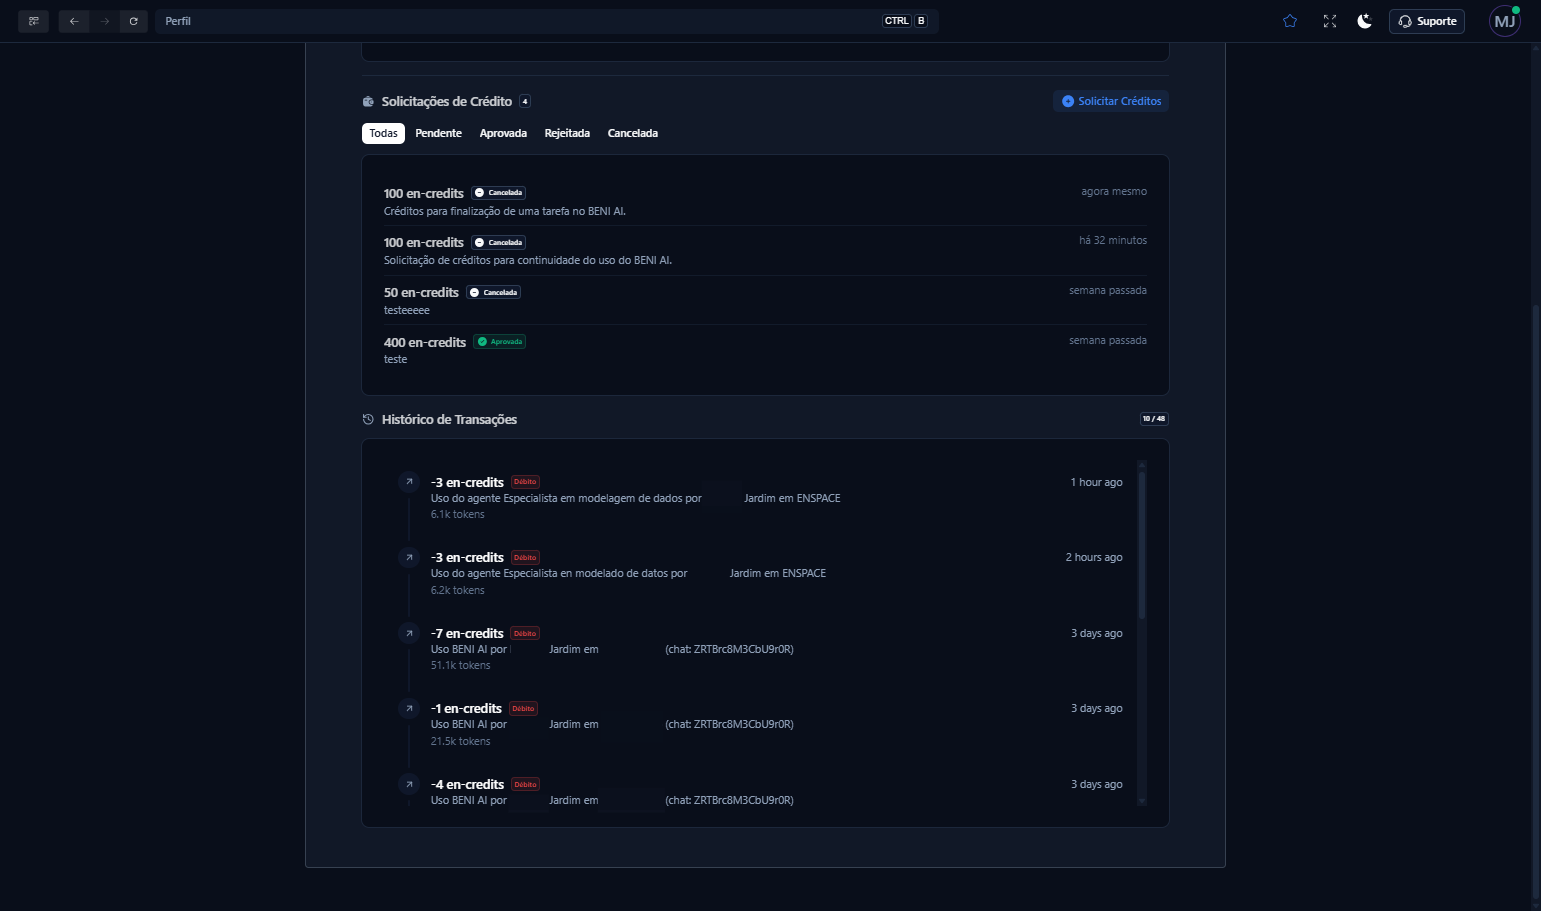Open the MJ user avatar menu
This screenshot has width=1541, height=911.
tap(1505, 21)
